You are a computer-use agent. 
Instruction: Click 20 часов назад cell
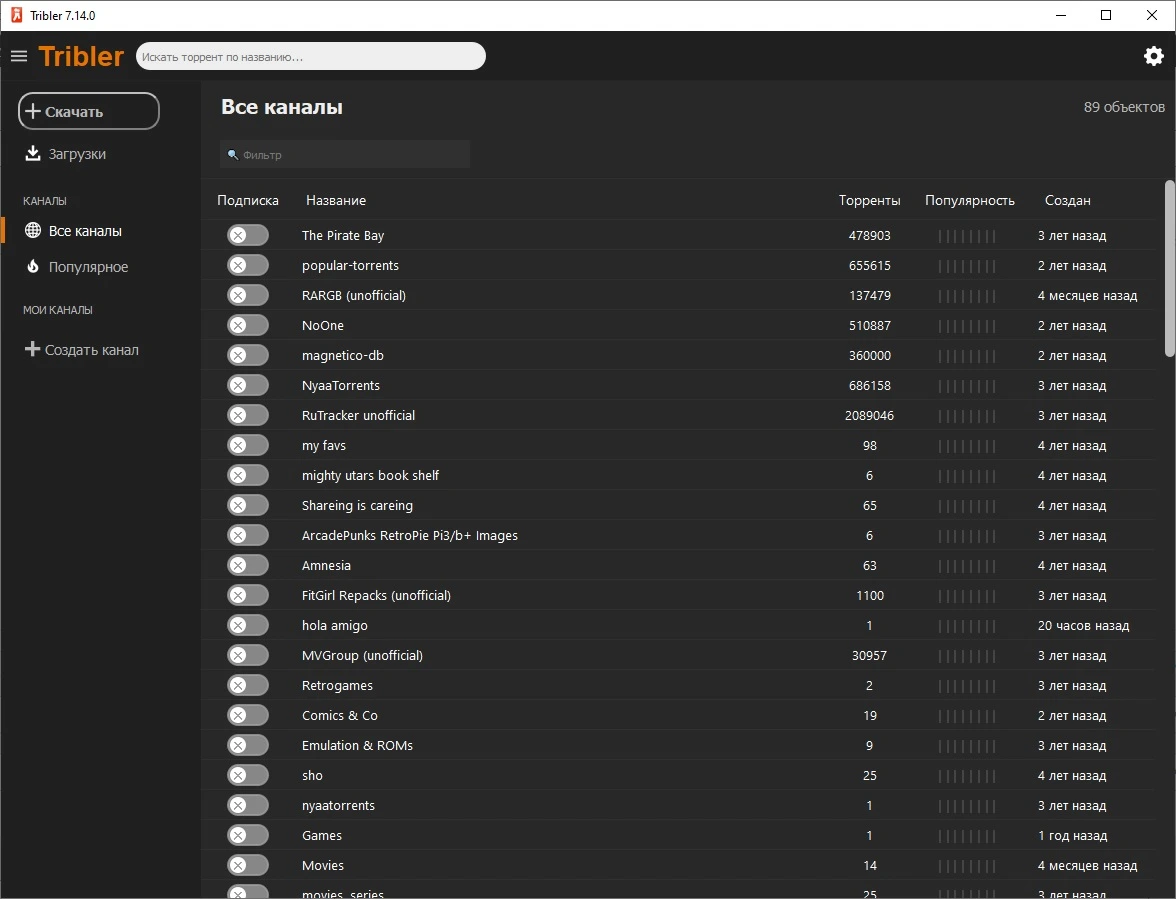click(1083, 625)
